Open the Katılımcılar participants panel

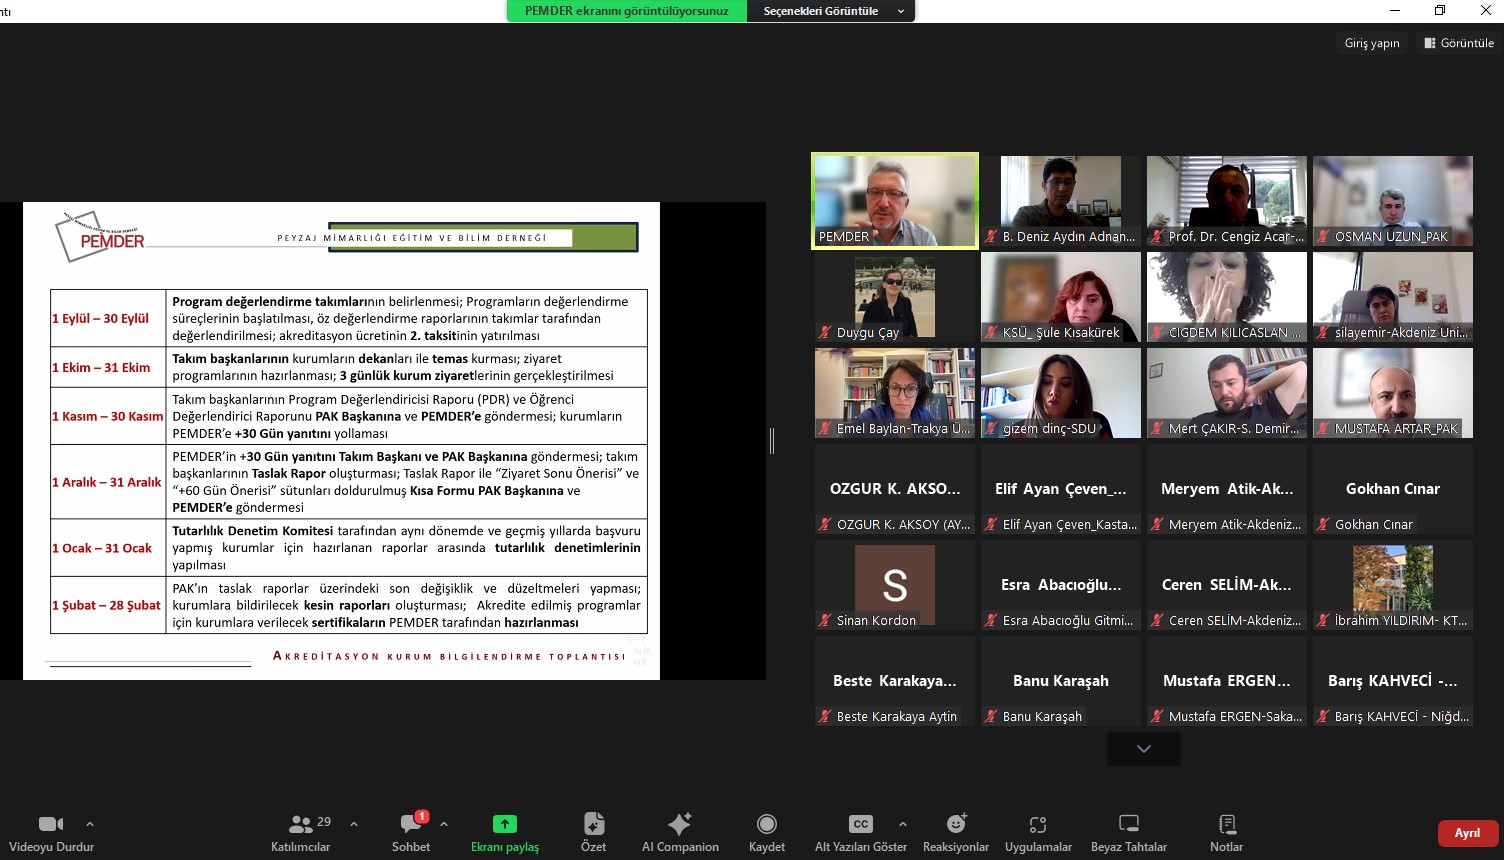click(300, 832)
